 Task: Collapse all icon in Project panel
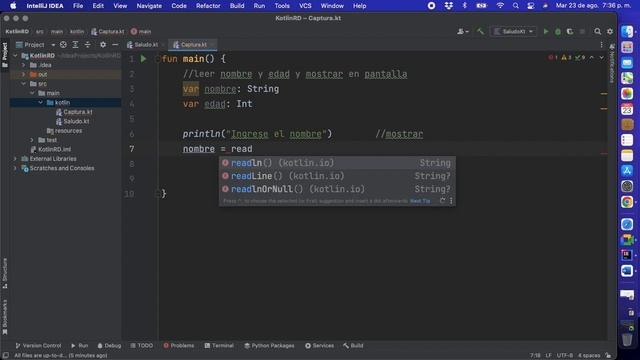(87, 44)
